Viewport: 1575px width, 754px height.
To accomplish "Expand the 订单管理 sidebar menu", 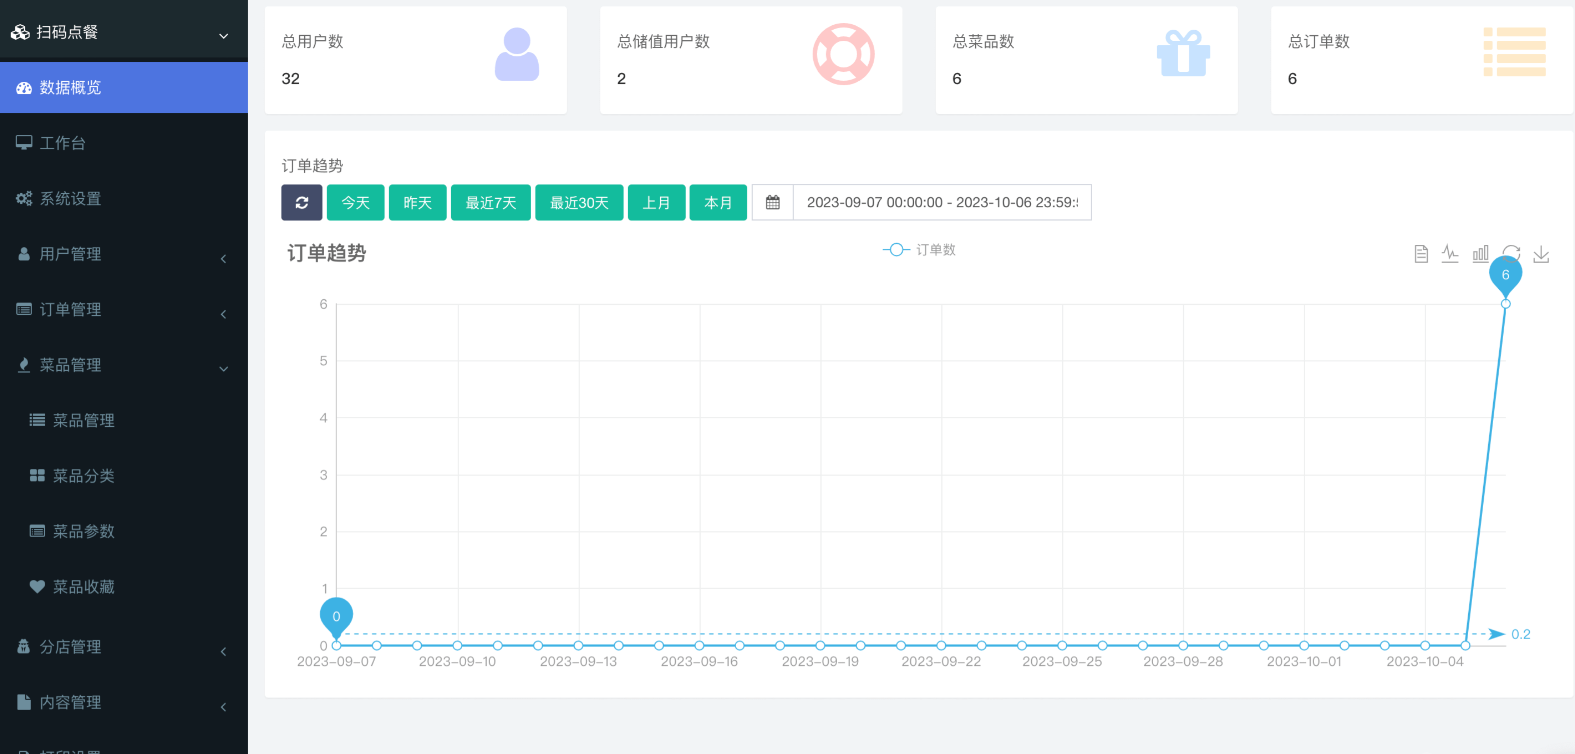I will pos(124,310).
